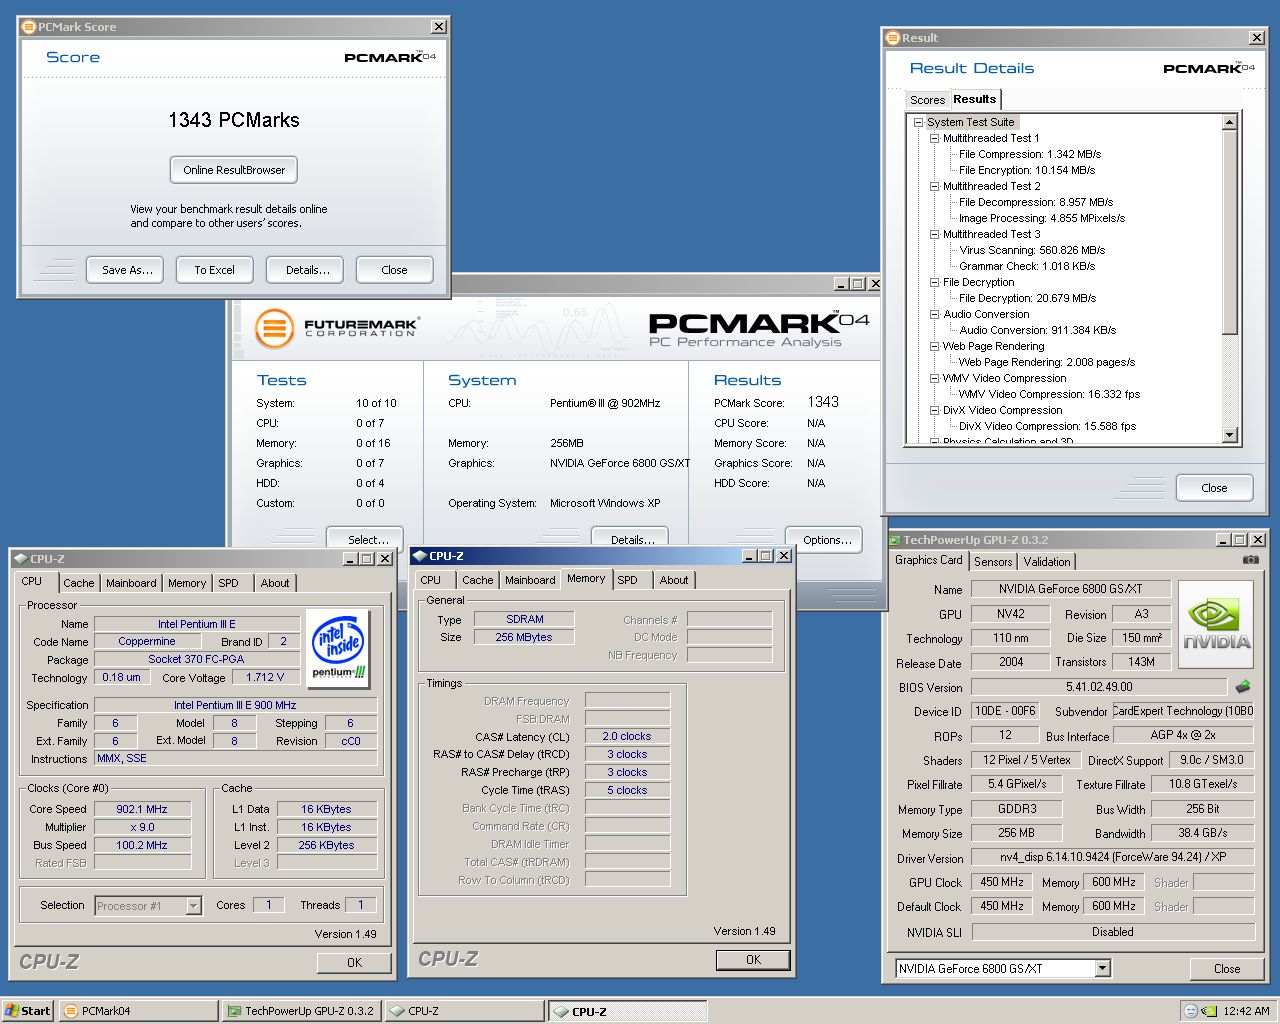
Task: Click the Driver Version field in GPU-Z
Action: (x=1113, y=858)
